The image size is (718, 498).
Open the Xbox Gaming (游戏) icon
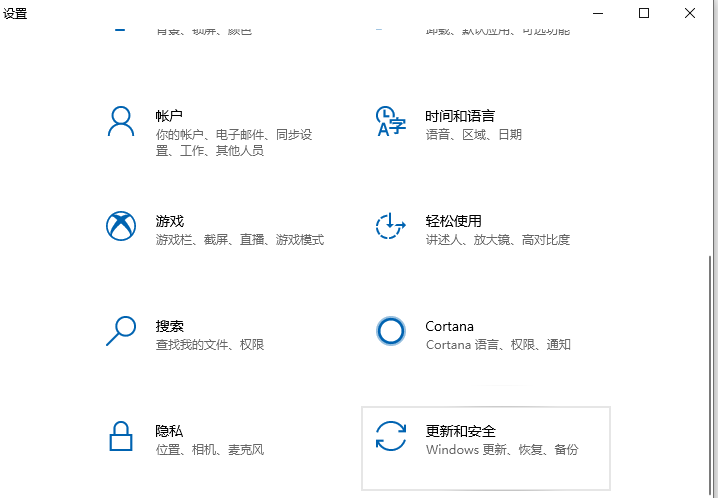pyautogui.click(x=121, y=226)
